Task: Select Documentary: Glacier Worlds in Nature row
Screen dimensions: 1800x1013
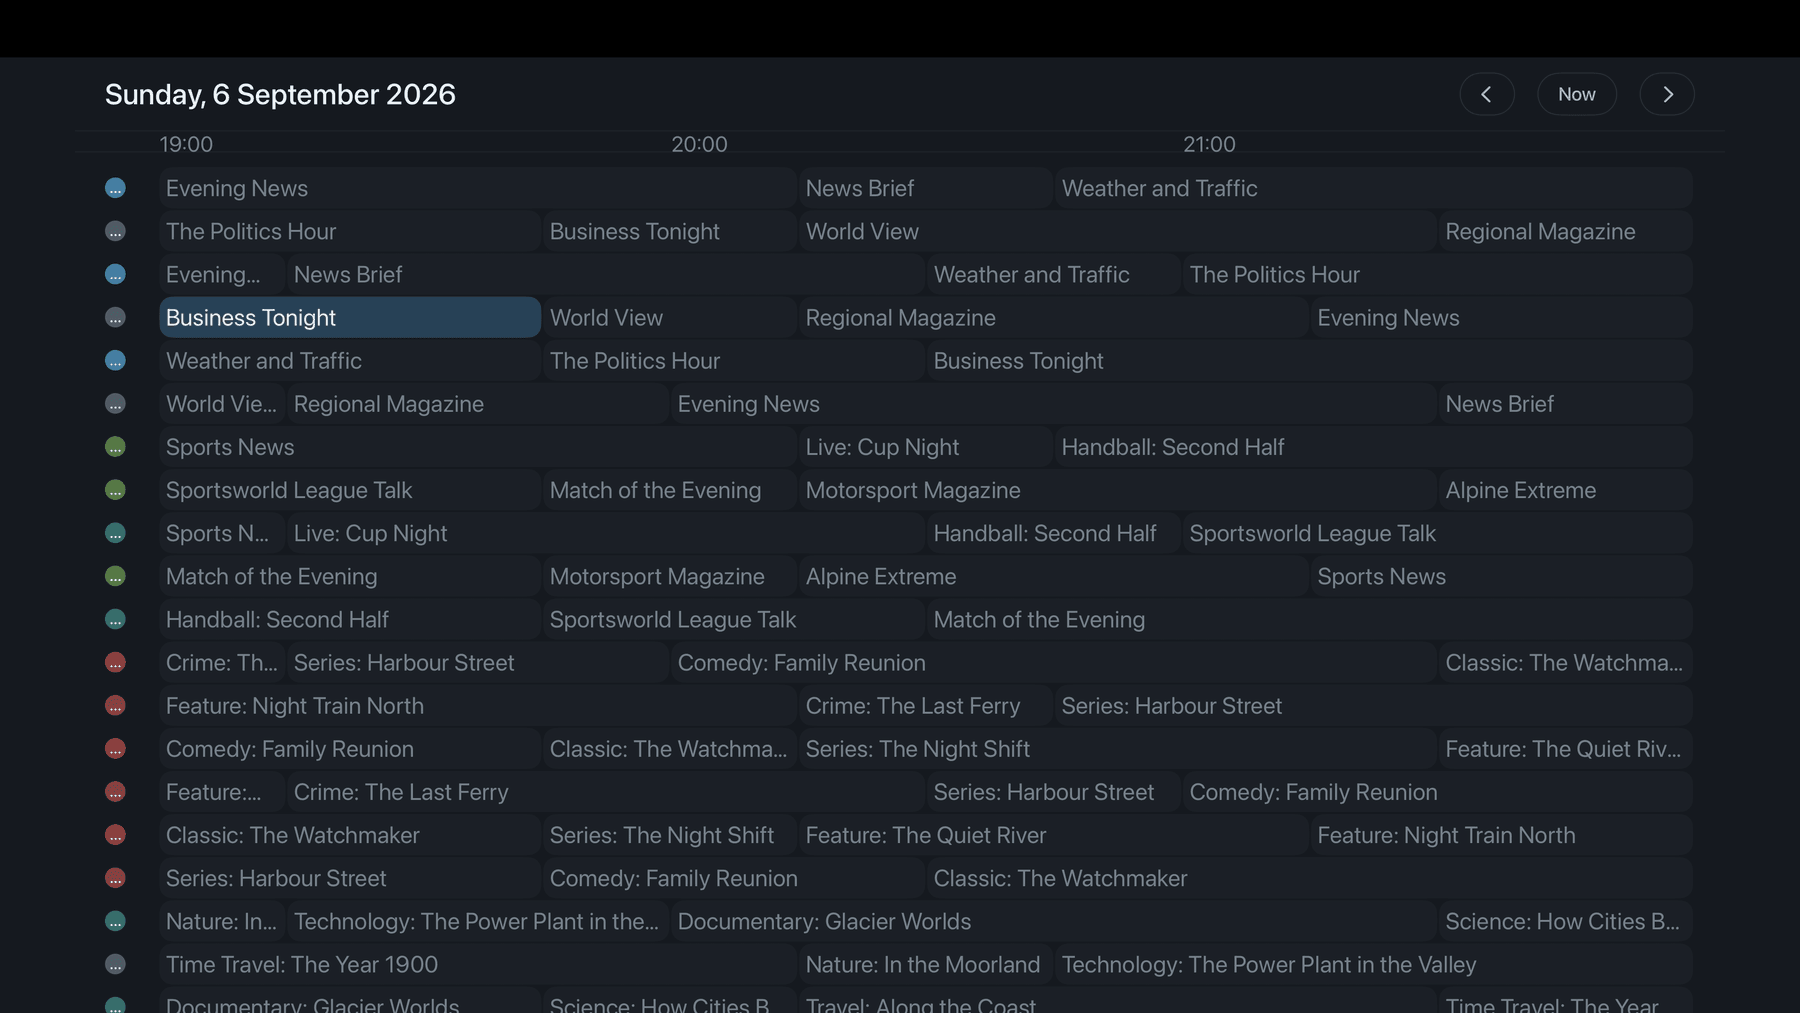Action: coord(1054,921)
